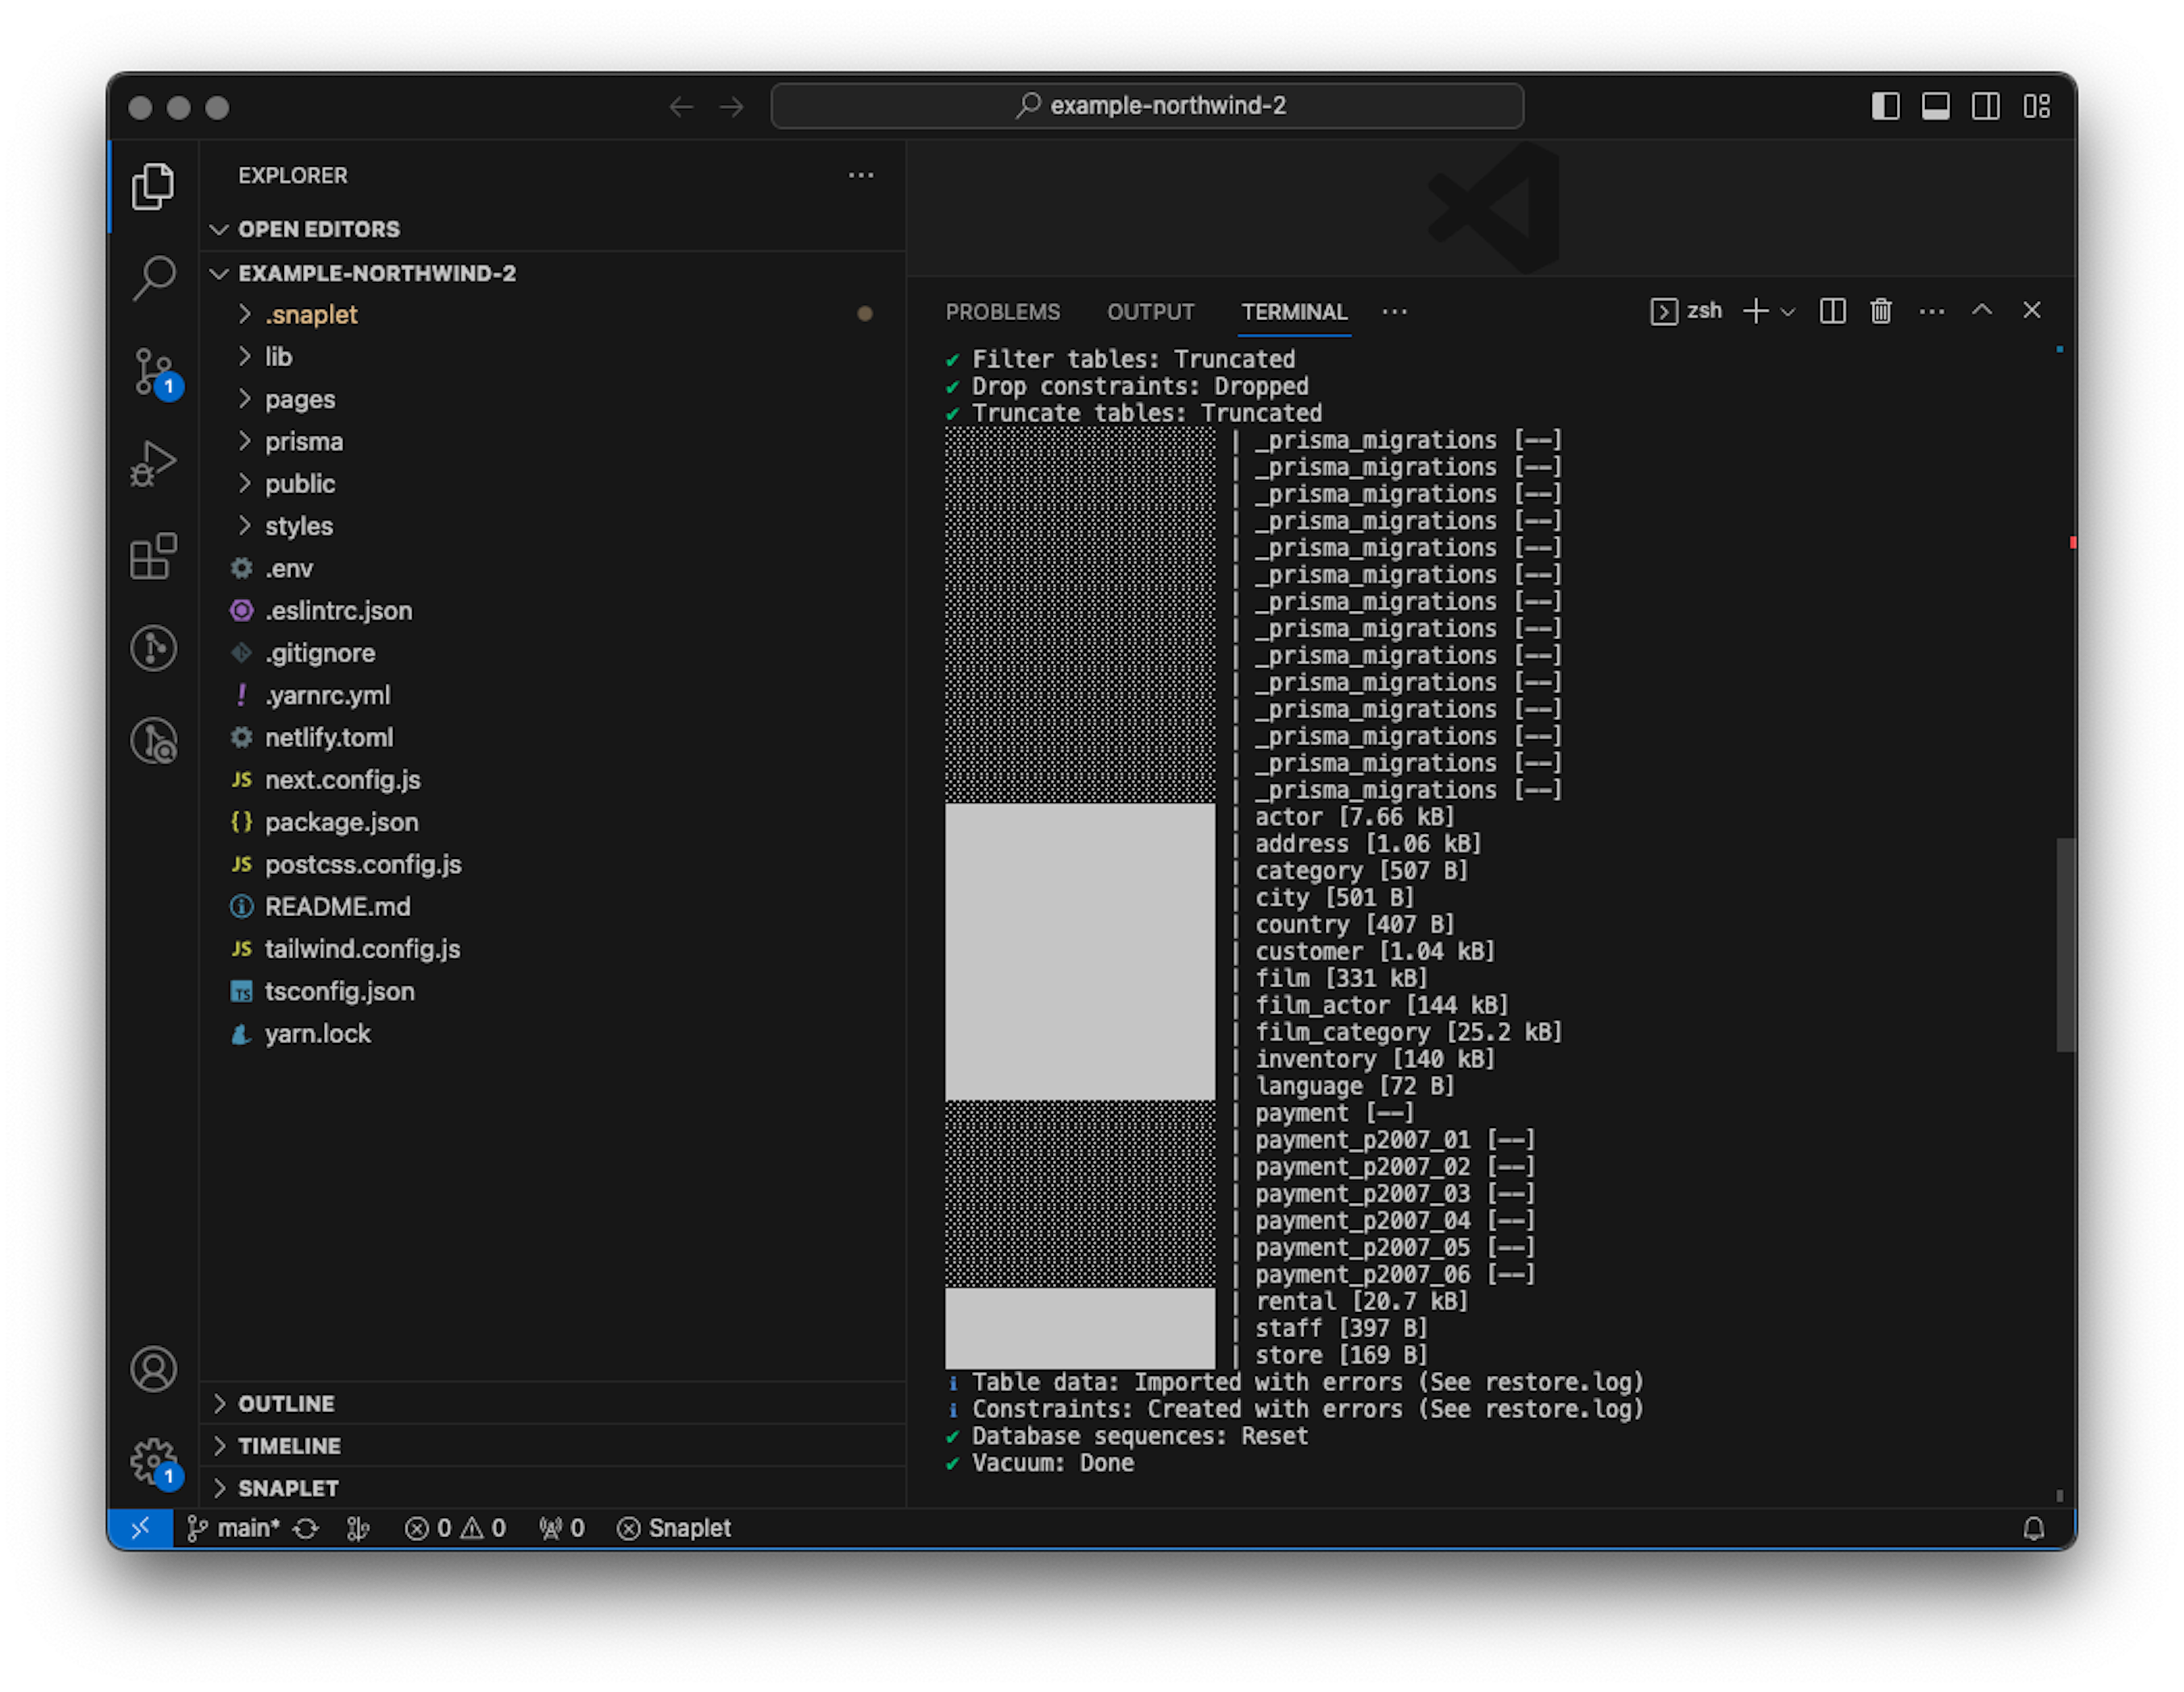Select the zsh terminal instance
The image size is (2184, 1692).
pyautogui.click(x=1686, y=311)
